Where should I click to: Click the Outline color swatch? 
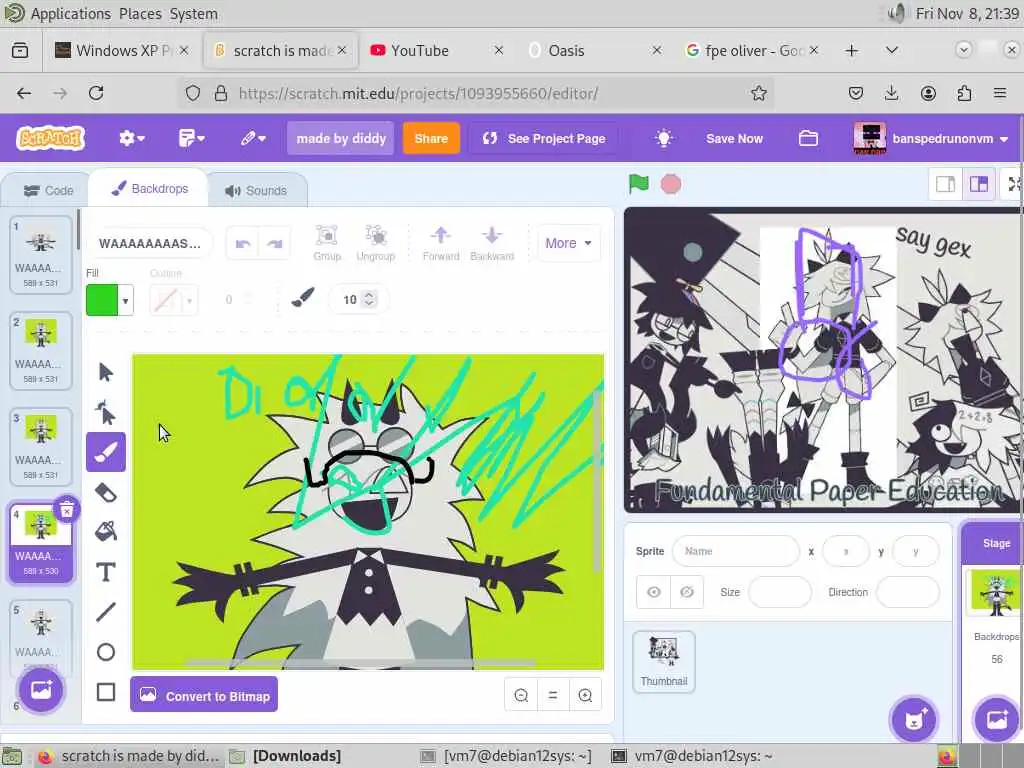point(166,300)
